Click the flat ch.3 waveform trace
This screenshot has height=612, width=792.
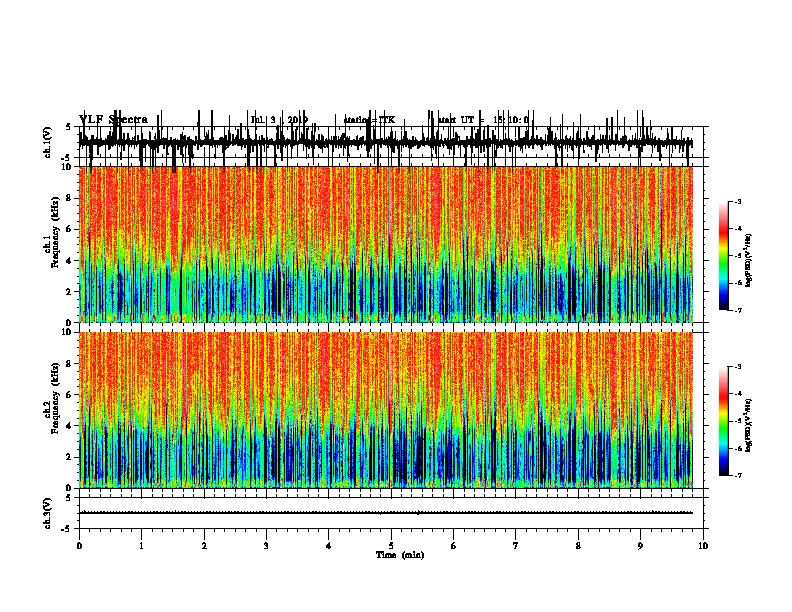tap(386, 513)
